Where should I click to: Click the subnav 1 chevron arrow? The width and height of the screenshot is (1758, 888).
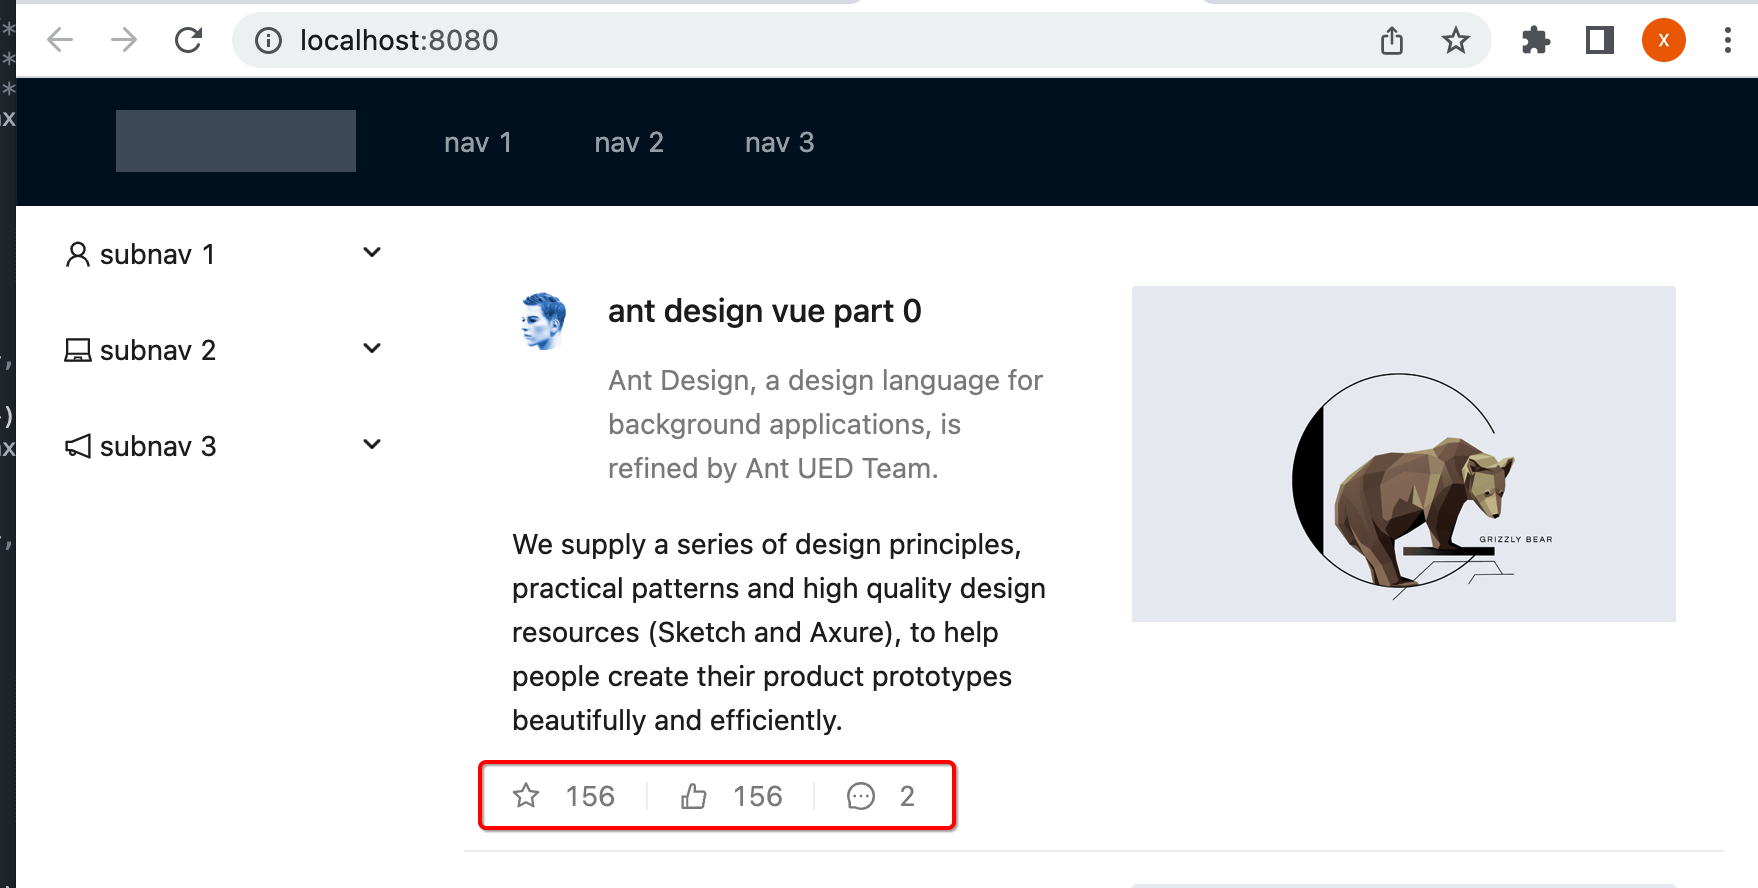(372, 252)
